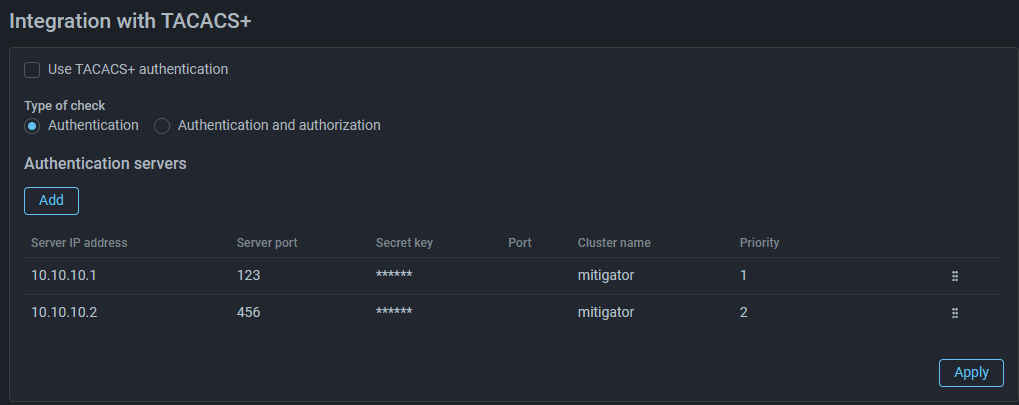The height and width of the screenshot is (405, 1019).
Task: Click the Cluster name column header
Action: 614,243
